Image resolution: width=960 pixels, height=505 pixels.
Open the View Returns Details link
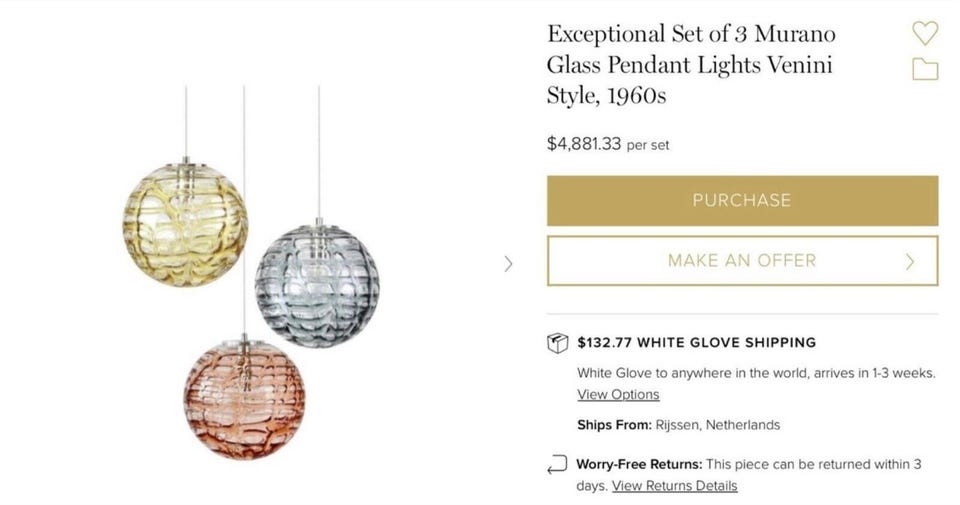click(674, 486)
